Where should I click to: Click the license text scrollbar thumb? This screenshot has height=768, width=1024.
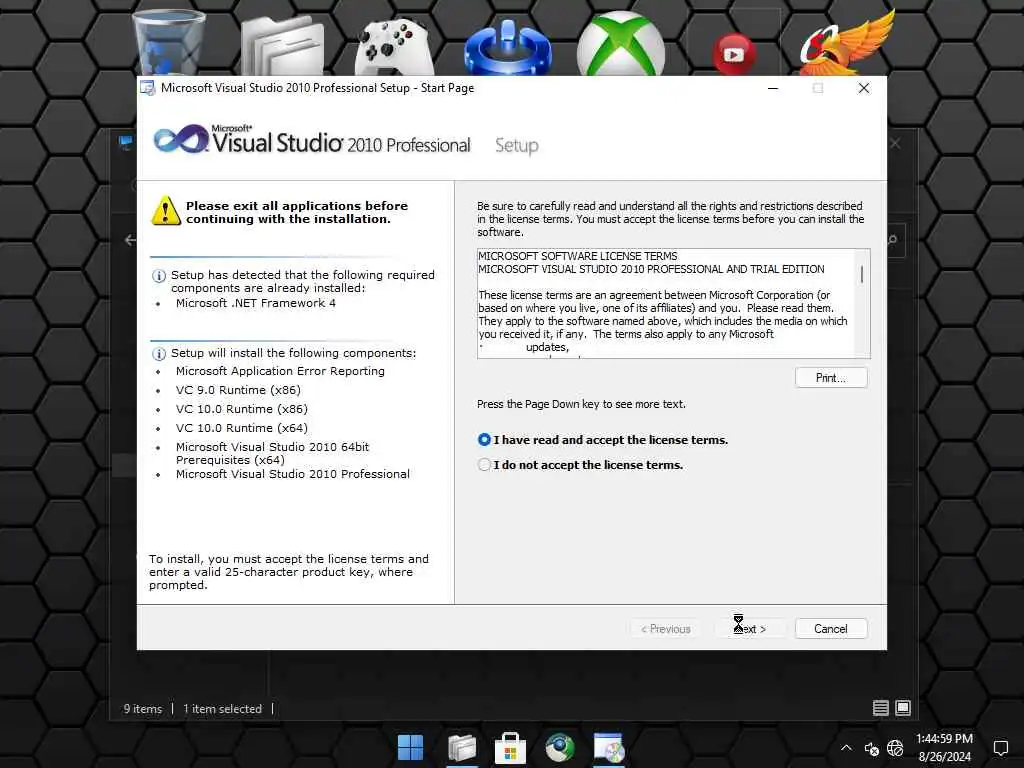click(x=862, y=274)
